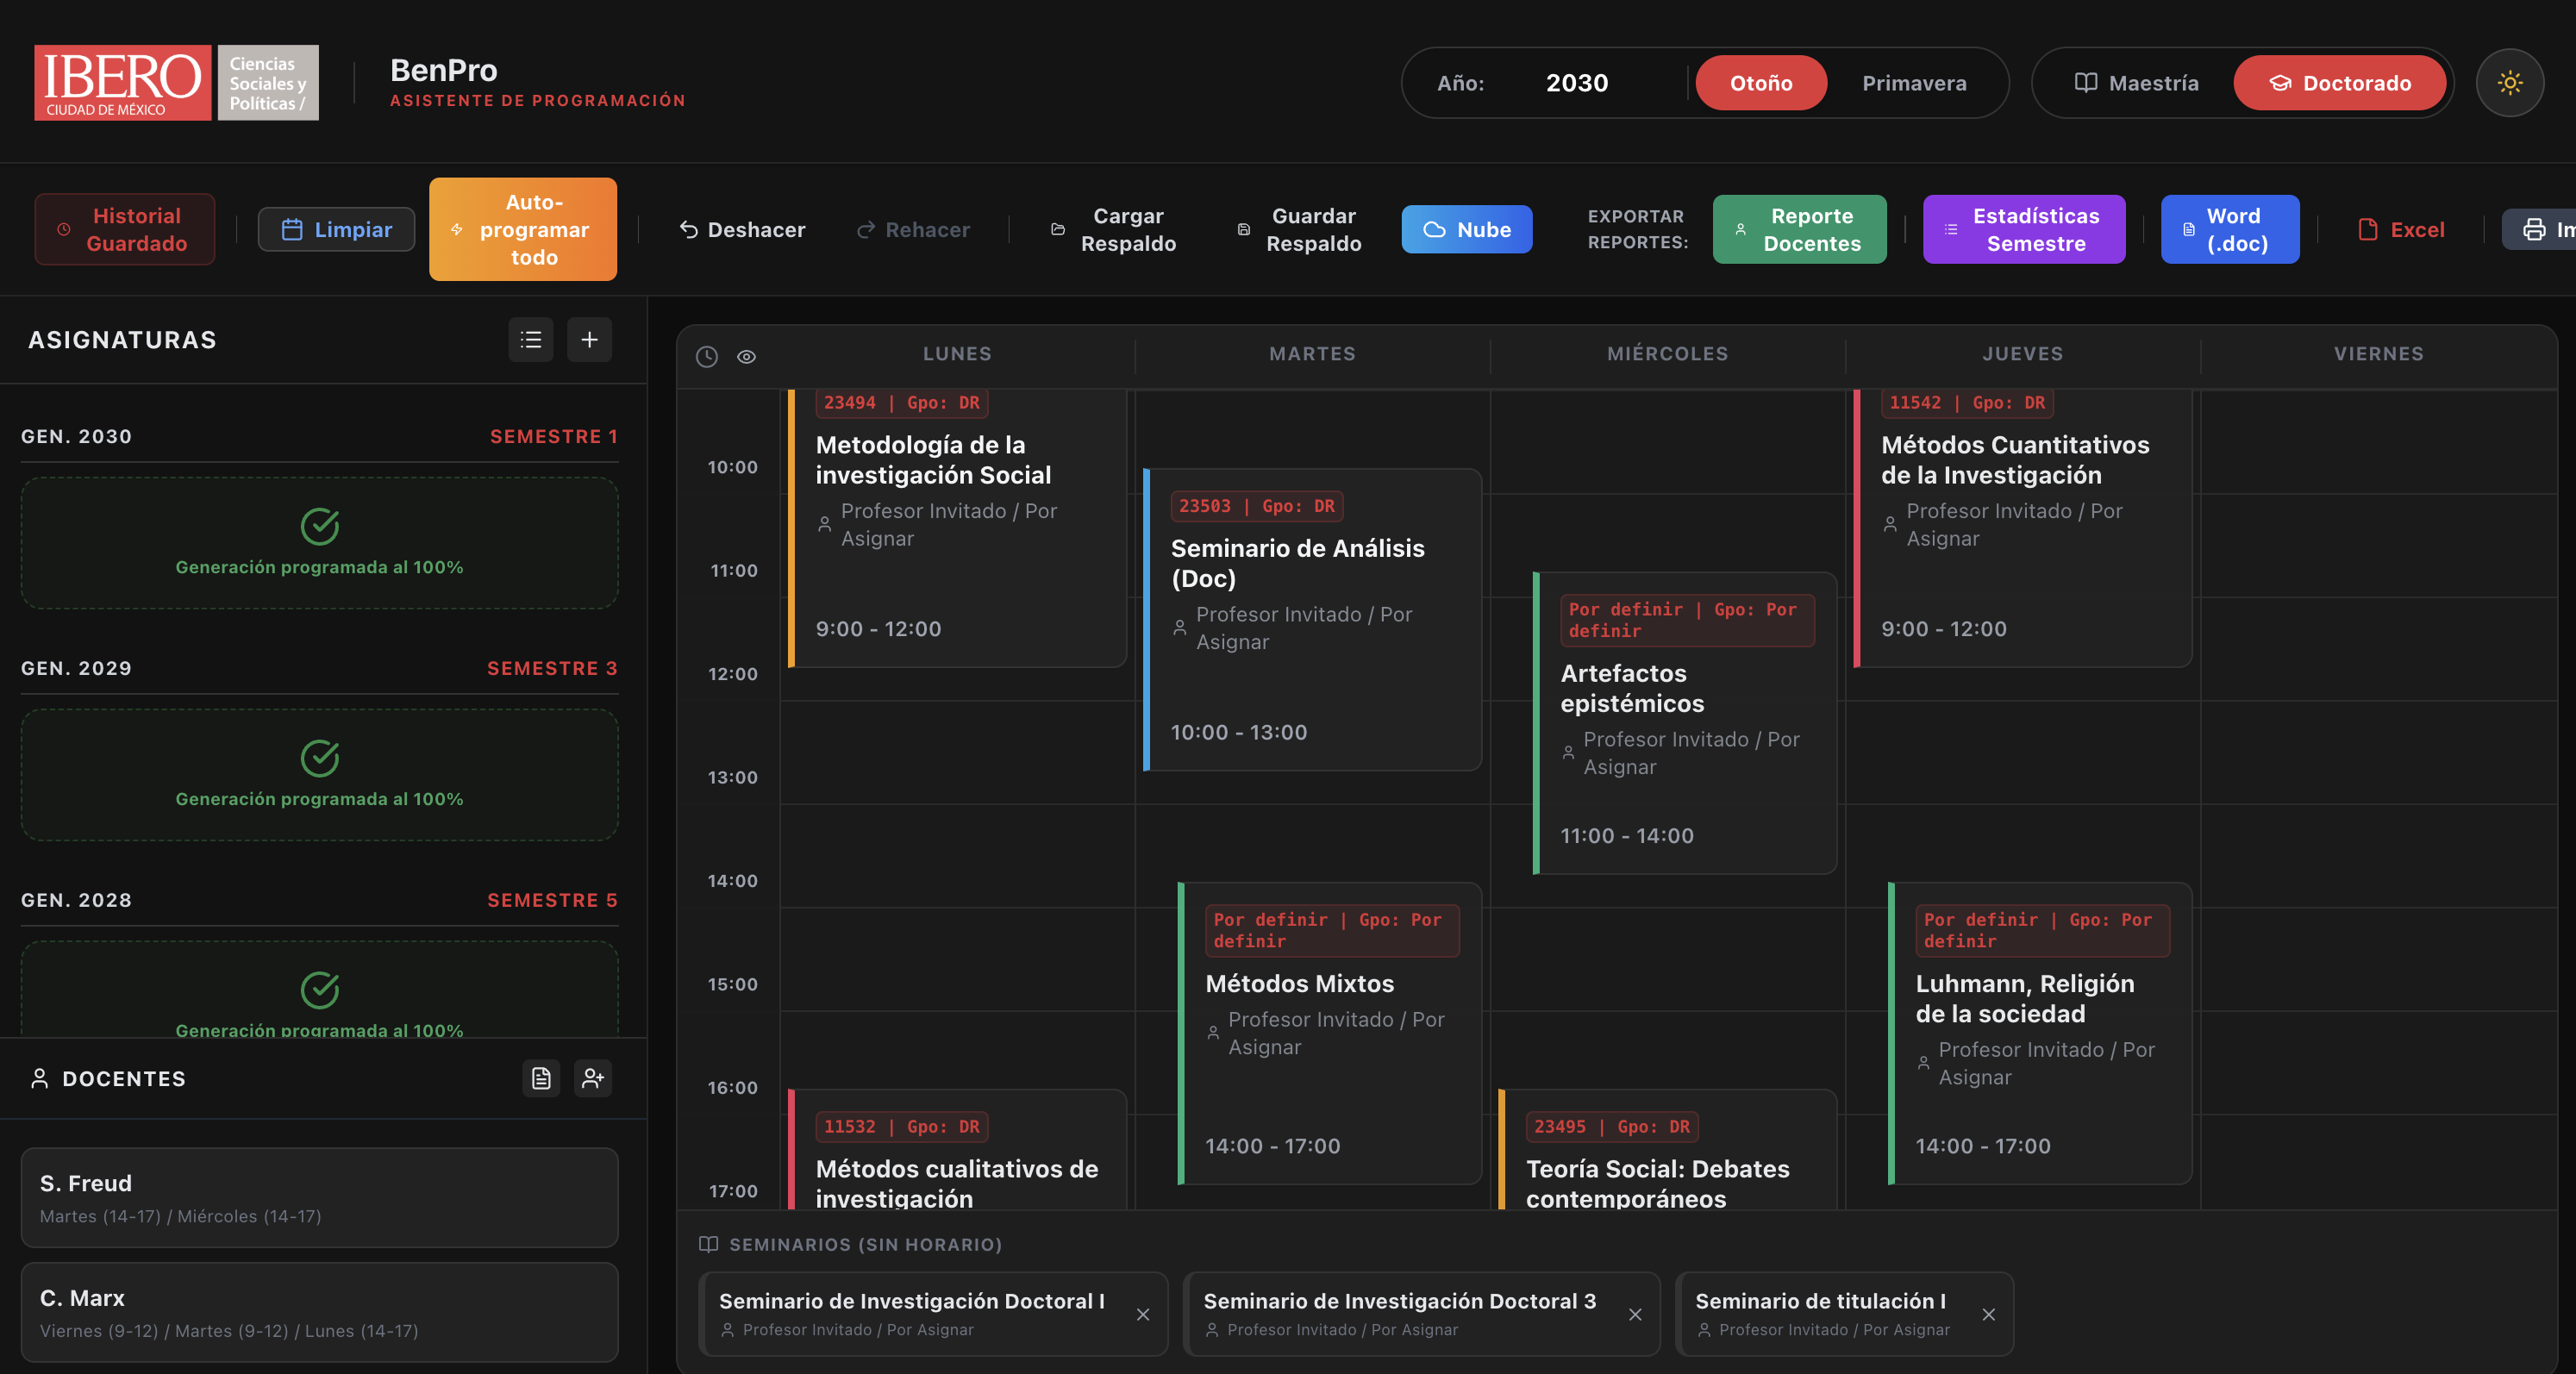
Task: Toggle the light/dark theme sun icon
Action: click(x=2509, y=83)
